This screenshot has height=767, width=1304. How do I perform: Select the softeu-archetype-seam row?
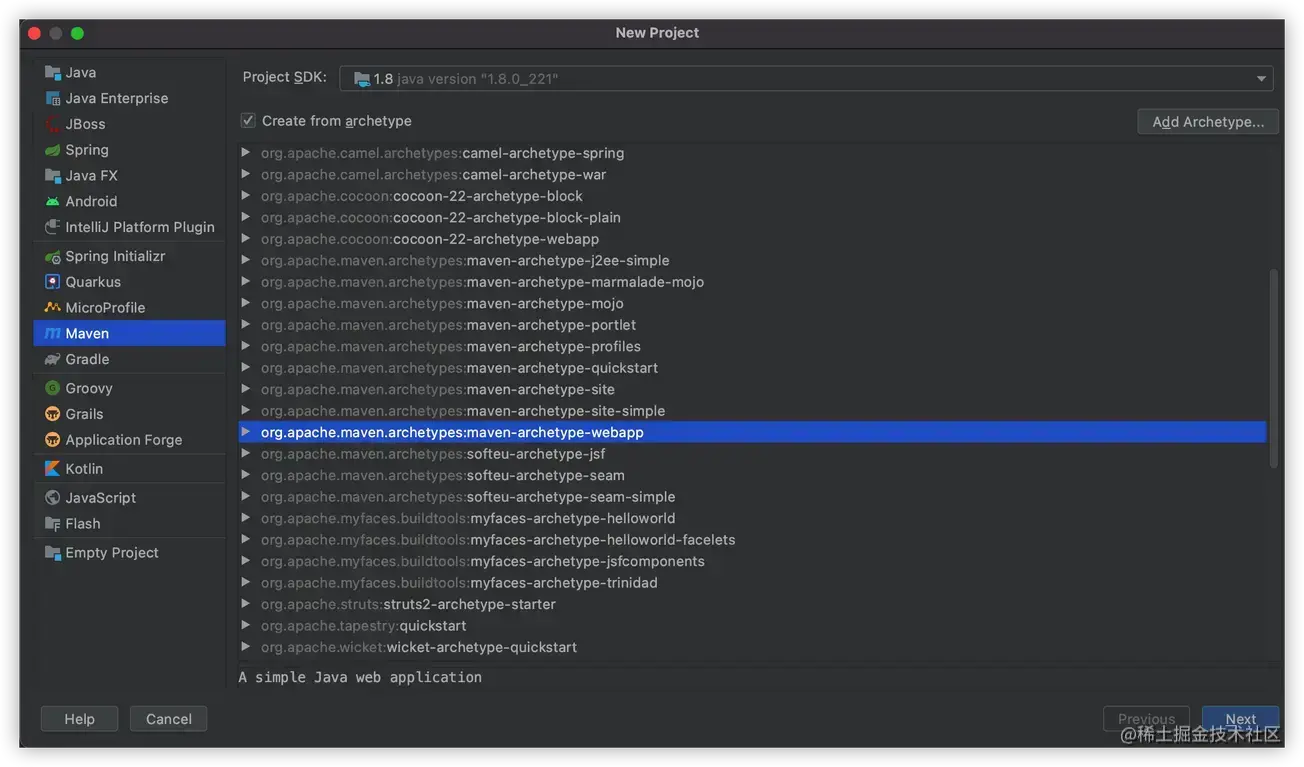(x=752, y=476)
